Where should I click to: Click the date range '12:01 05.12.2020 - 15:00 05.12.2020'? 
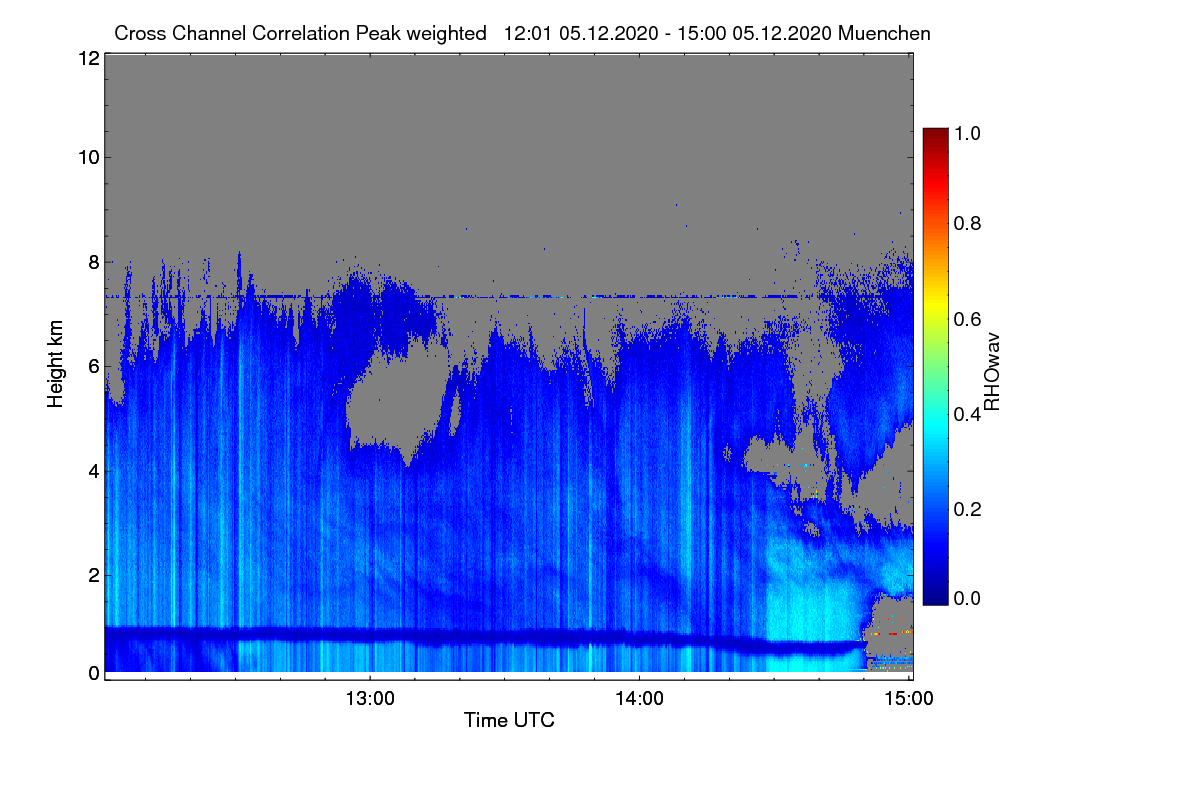click(667, 33)
